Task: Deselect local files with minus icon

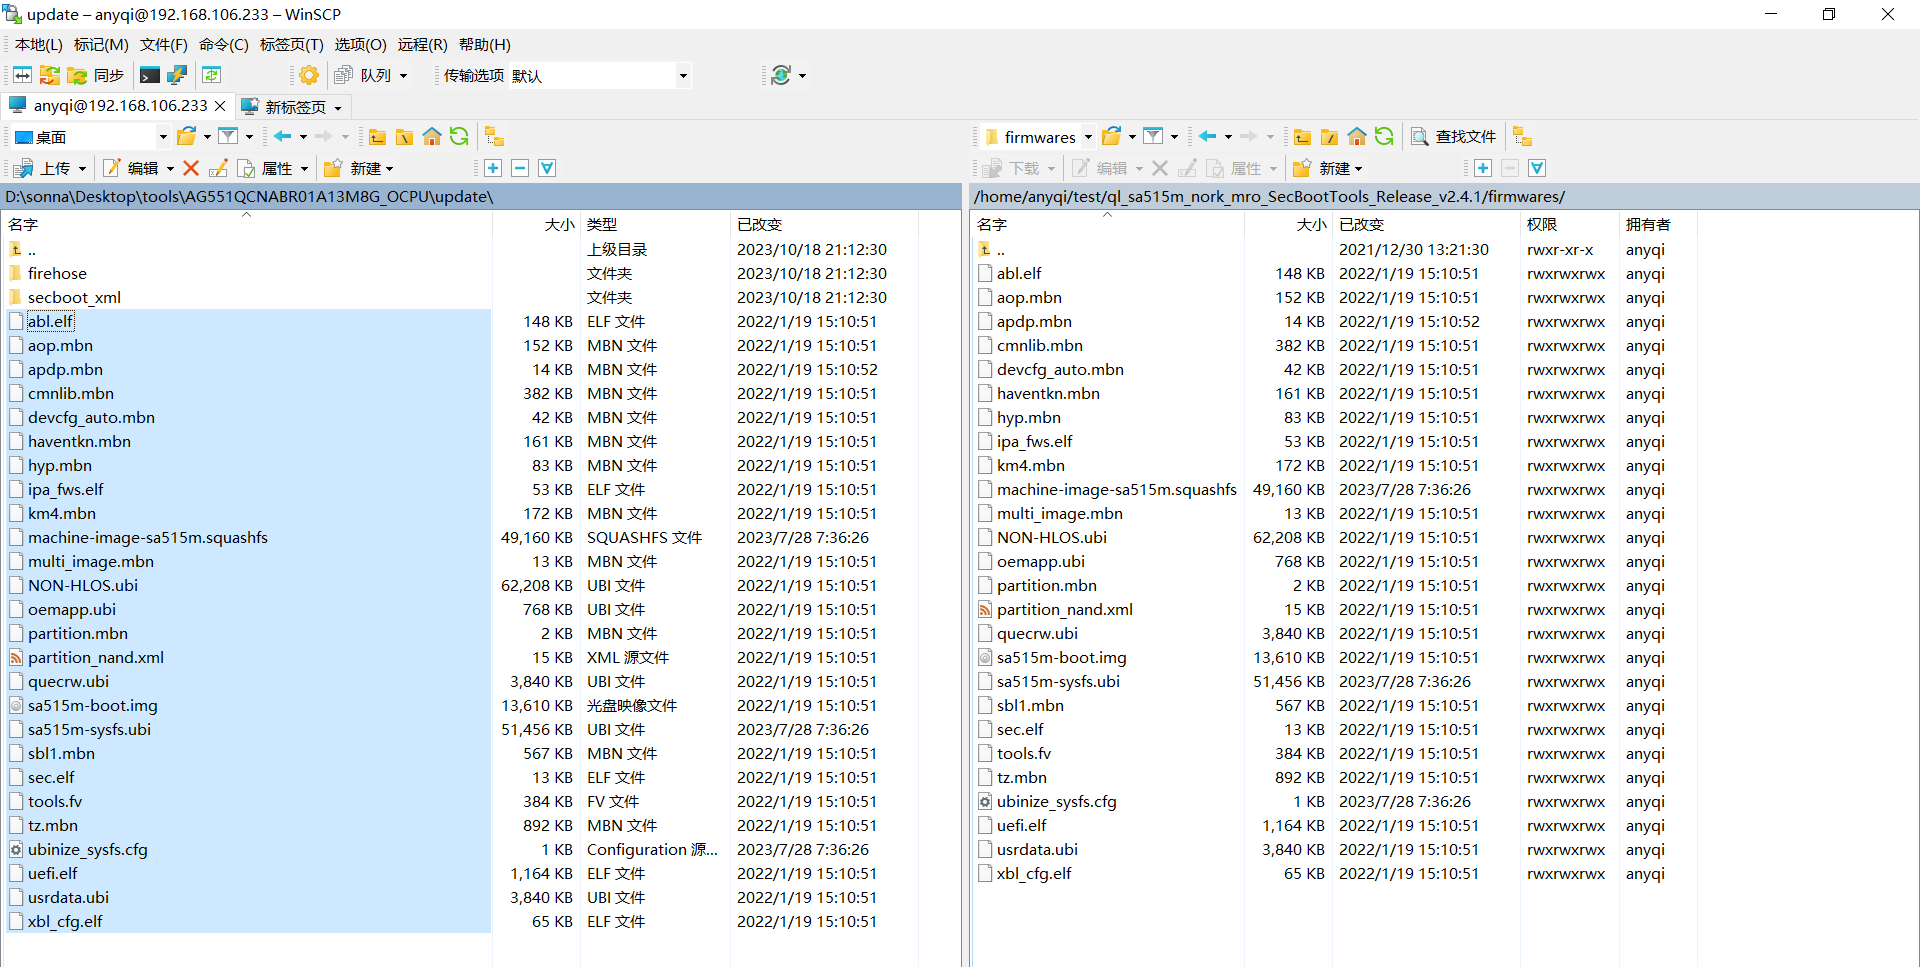Action: pos(520,168)
